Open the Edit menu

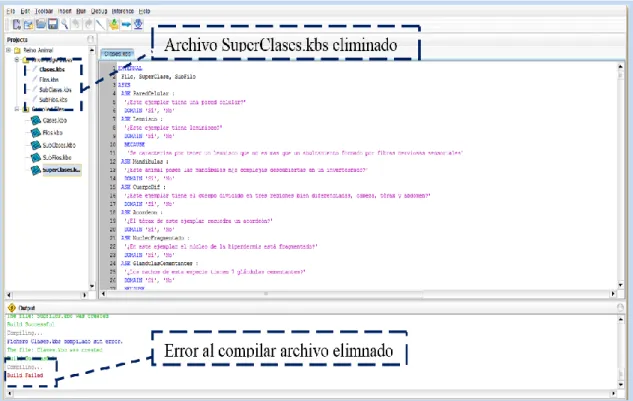(25, 11)
